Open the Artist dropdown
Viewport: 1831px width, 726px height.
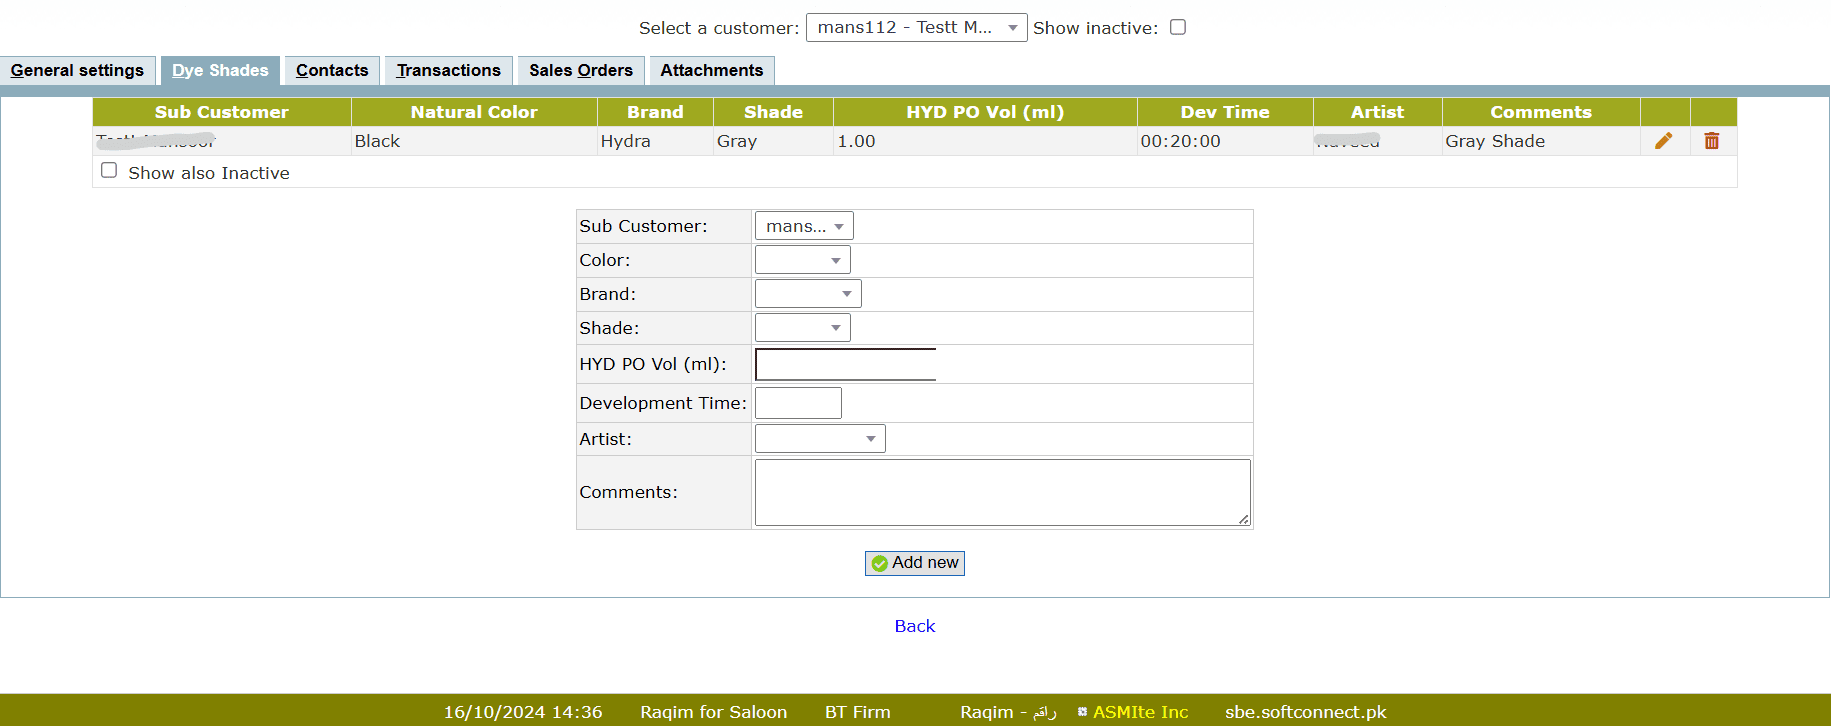click(820, 439)
